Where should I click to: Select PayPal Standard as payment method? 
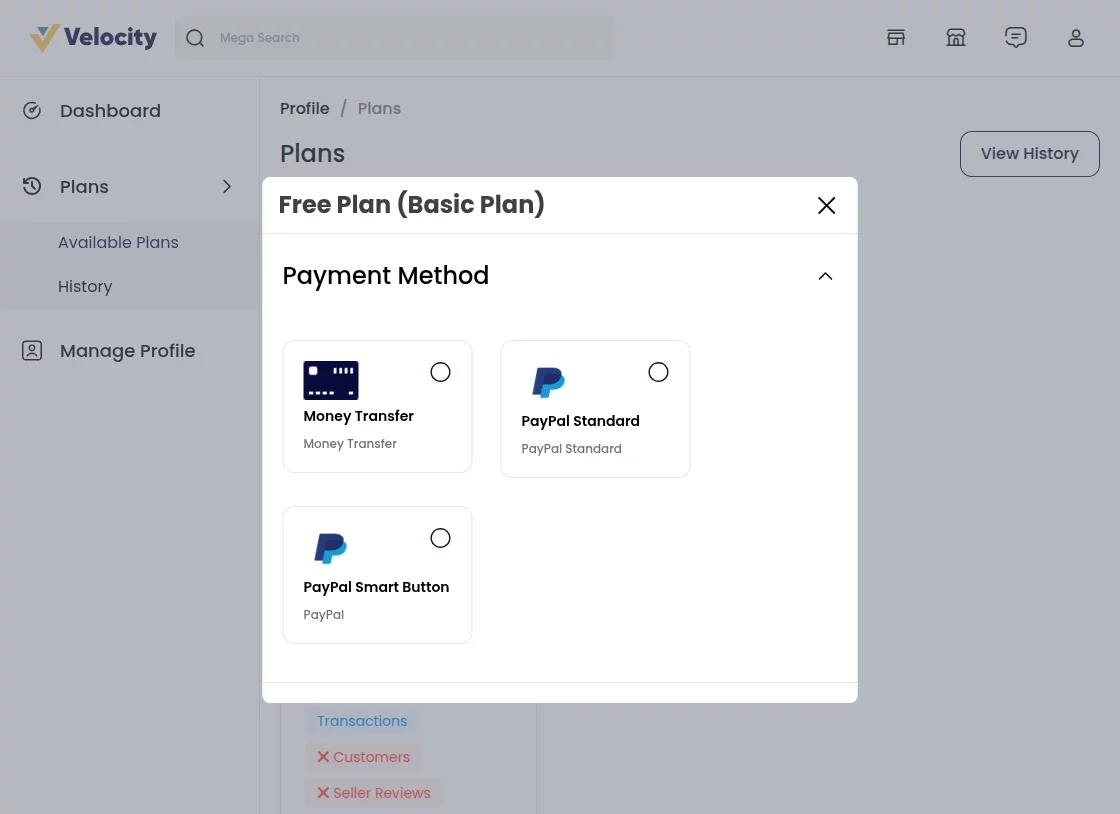[658, 371]
